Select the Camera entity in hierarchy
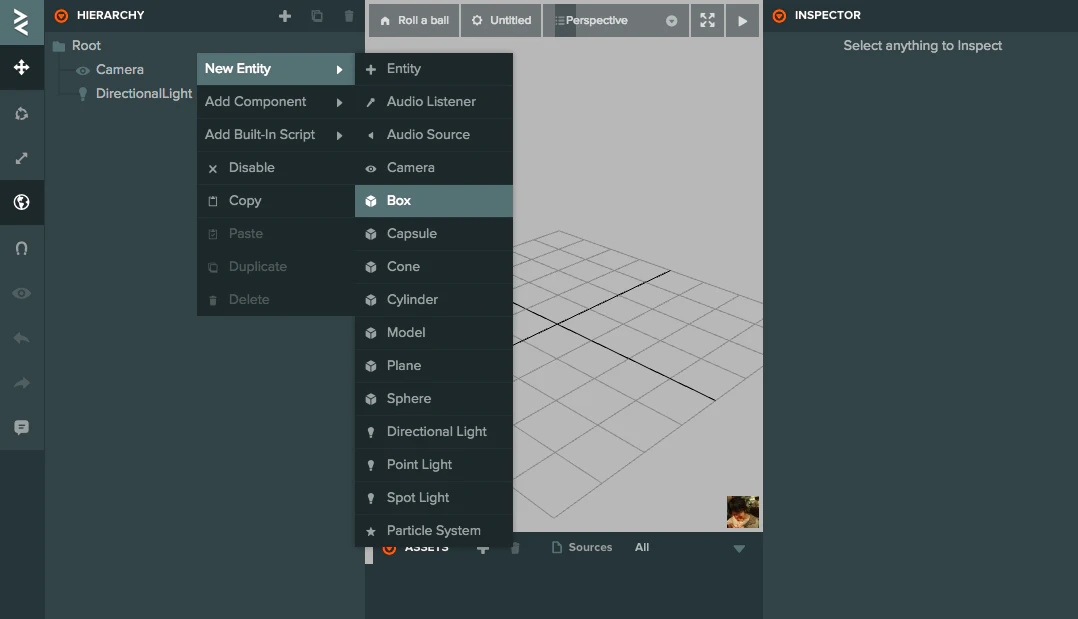The height and width of the screenshot is (619, 1078). (x=120, y=69)
